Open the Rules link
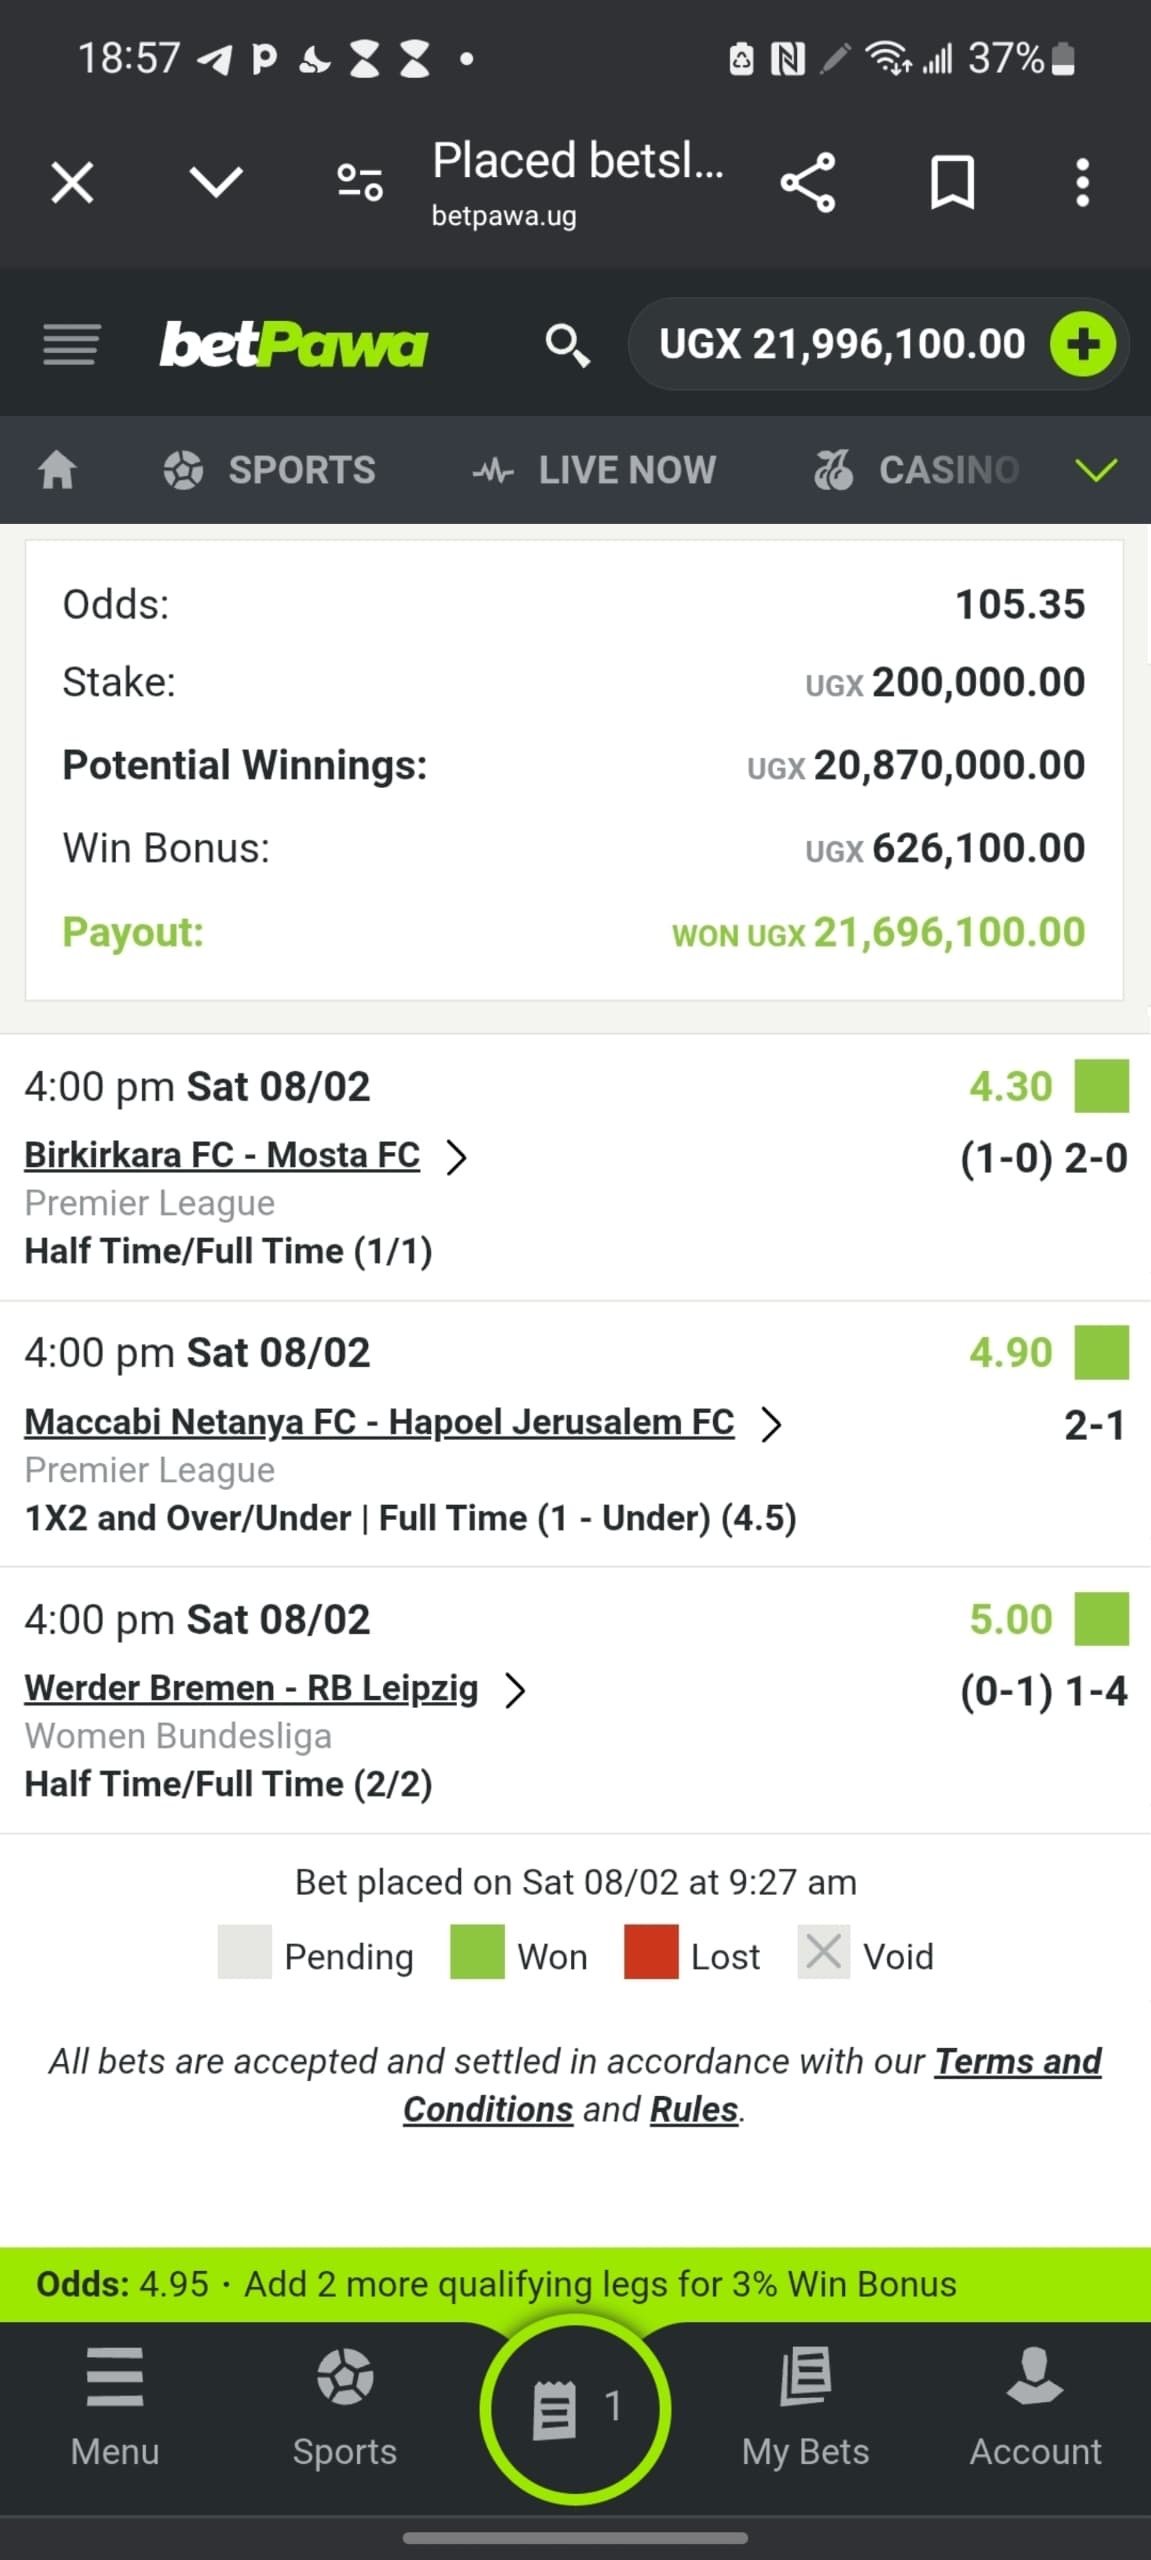Image resolution: width=1151 pixels, height=2560 pixels. pyautogui.click(x=693, y=2110)
